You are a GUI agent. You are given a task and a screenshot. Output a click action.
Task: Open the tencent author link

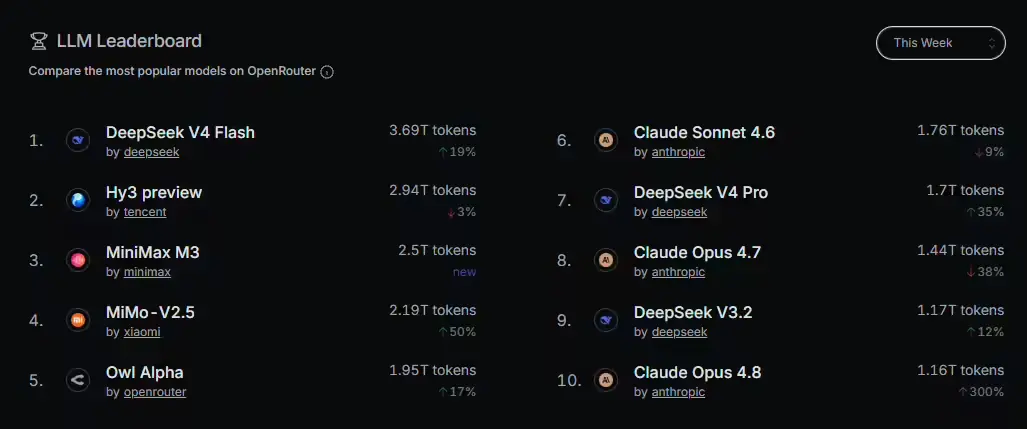[145, 212]
